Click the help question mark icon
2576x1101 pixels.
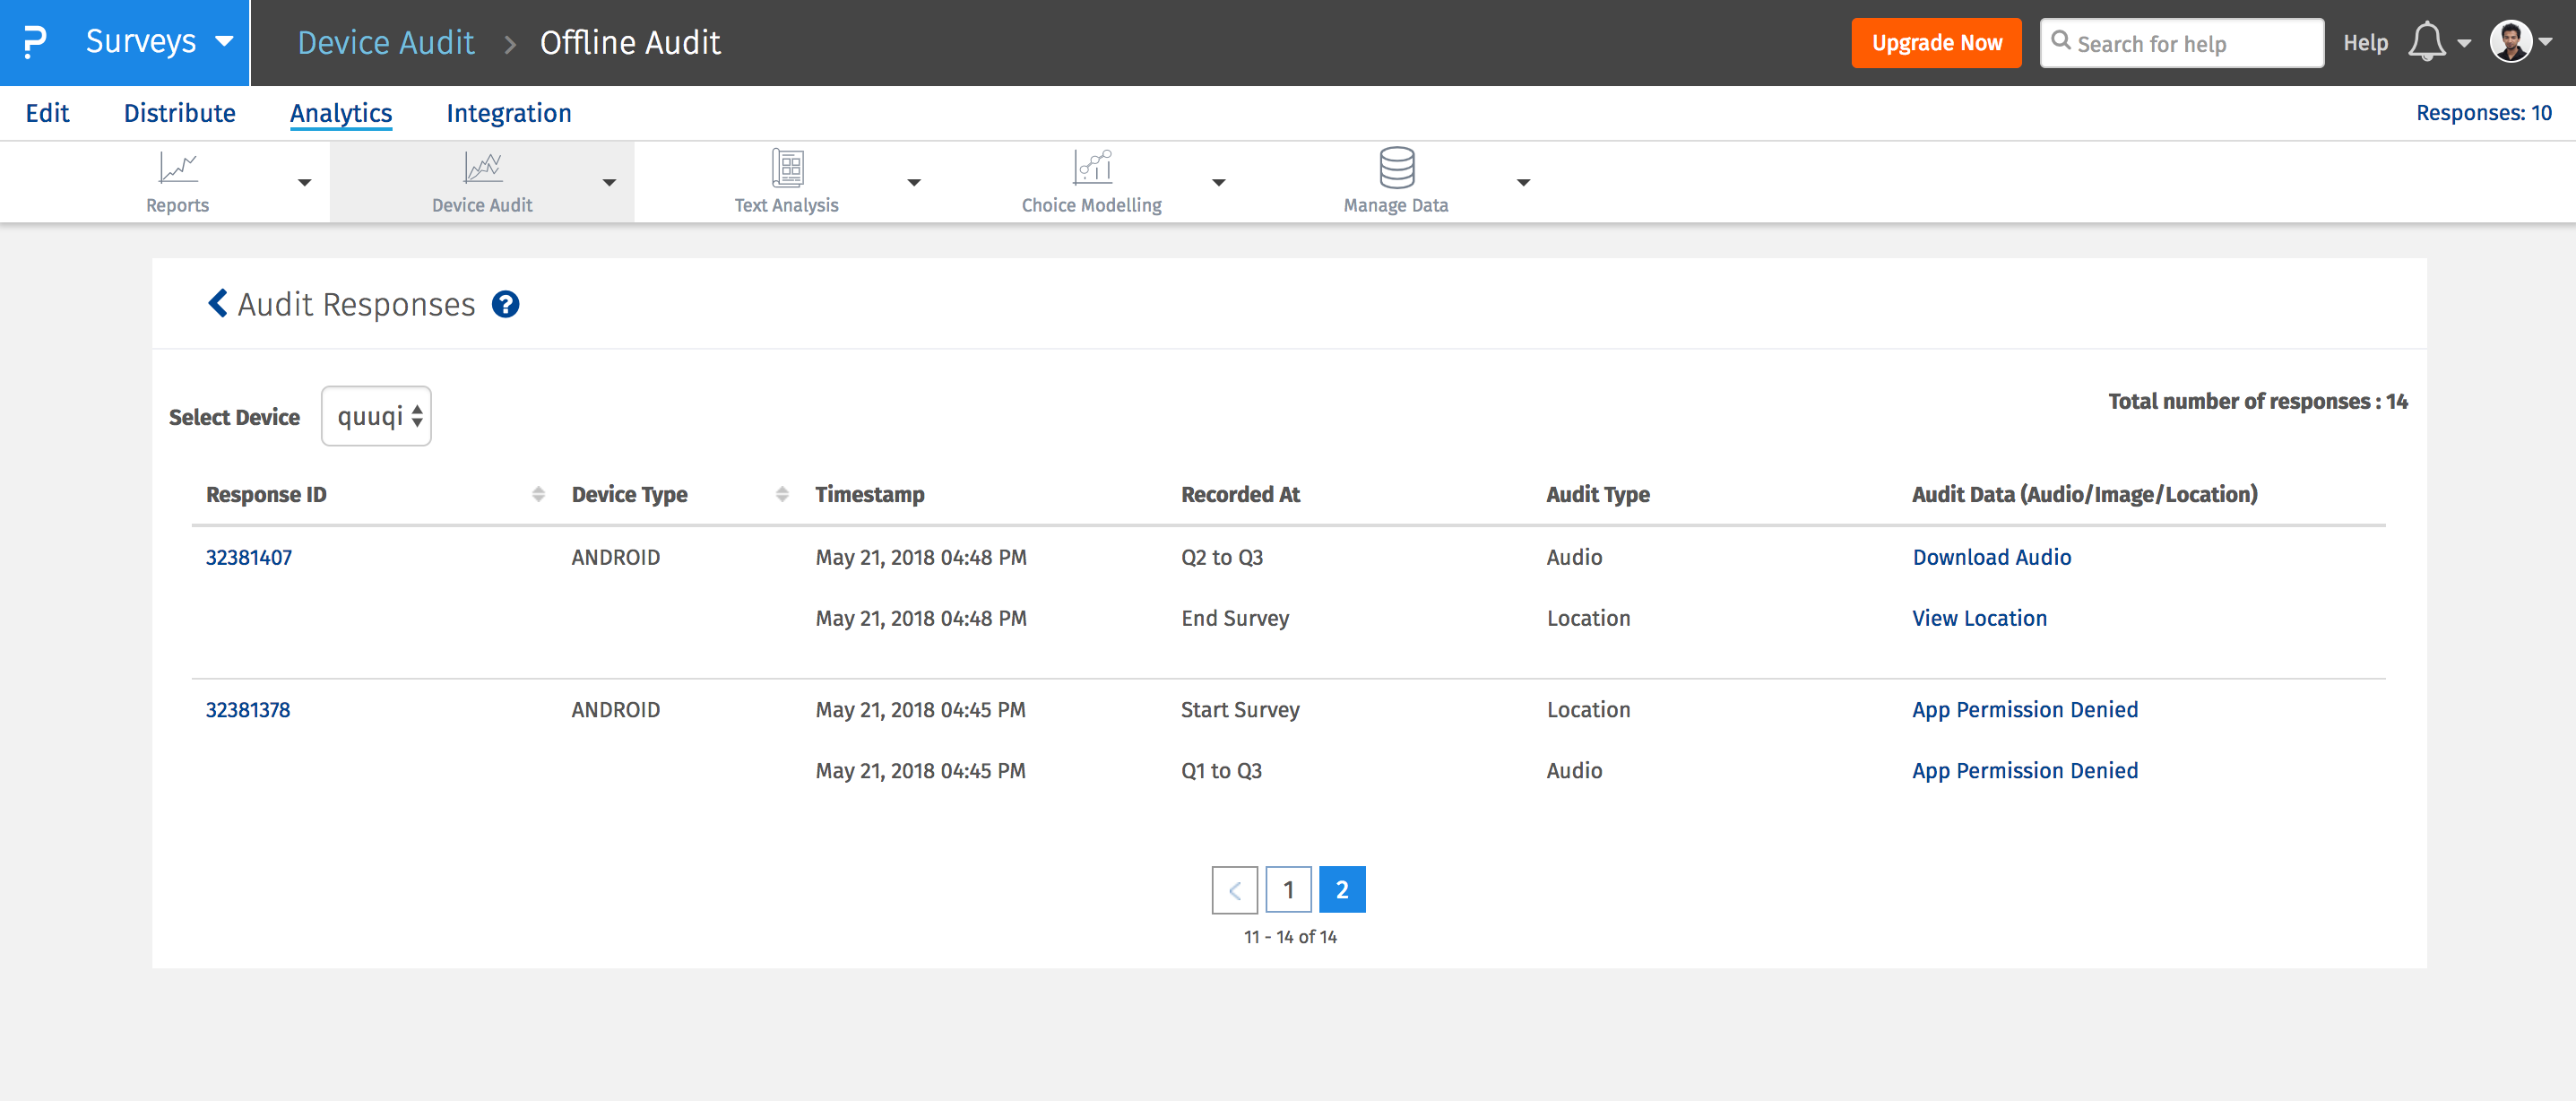[505, 302]
